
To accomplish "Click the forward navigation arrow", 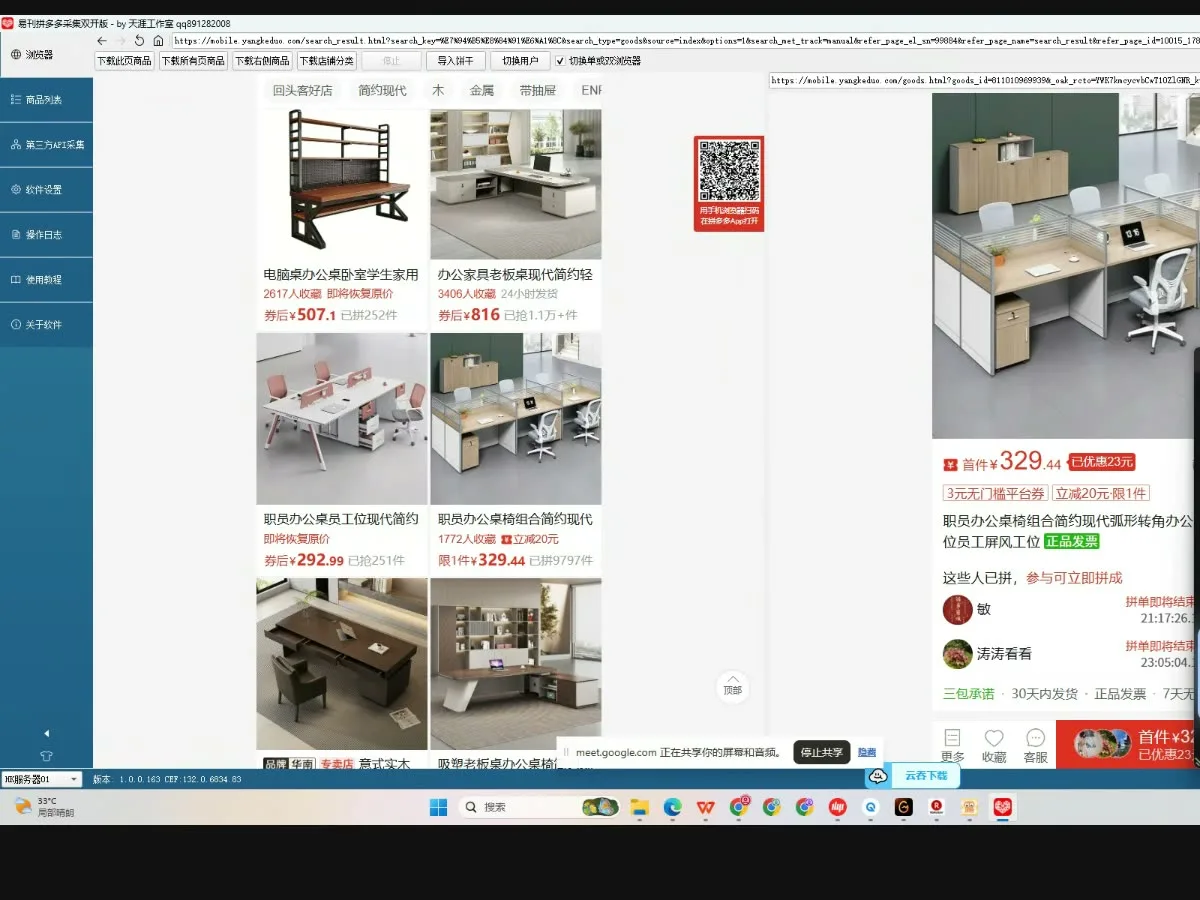I will (121, 41).
